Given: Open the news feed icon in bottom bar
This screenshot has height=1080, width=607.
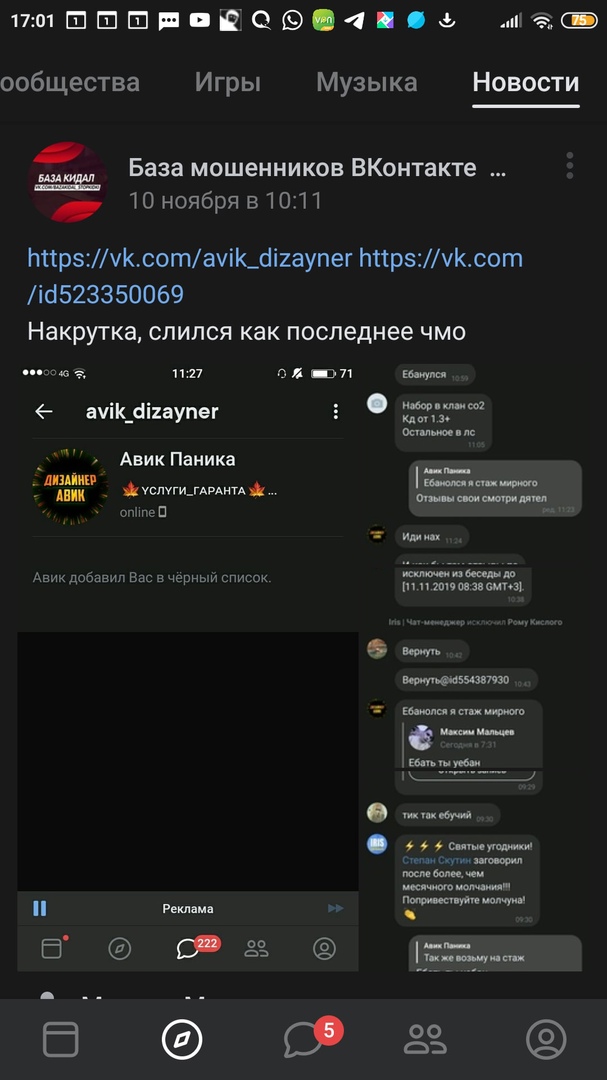Looking at the screenshot, I should [x=61, y=1039].
